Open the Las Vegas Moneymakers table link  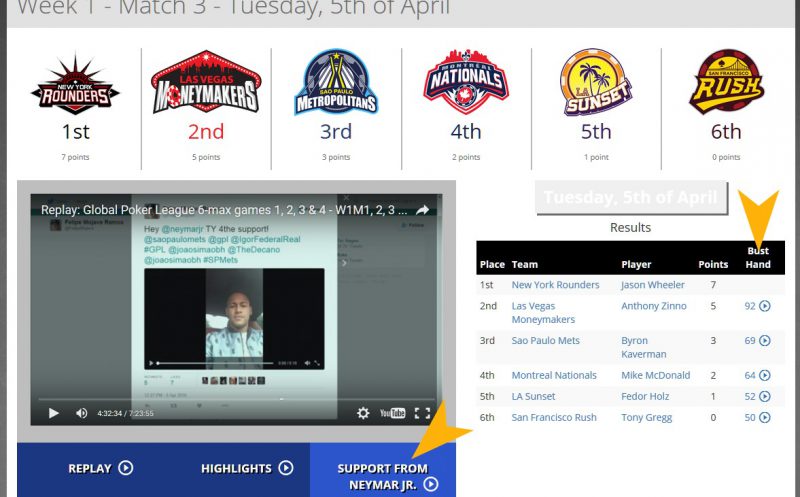click(543, 312)
